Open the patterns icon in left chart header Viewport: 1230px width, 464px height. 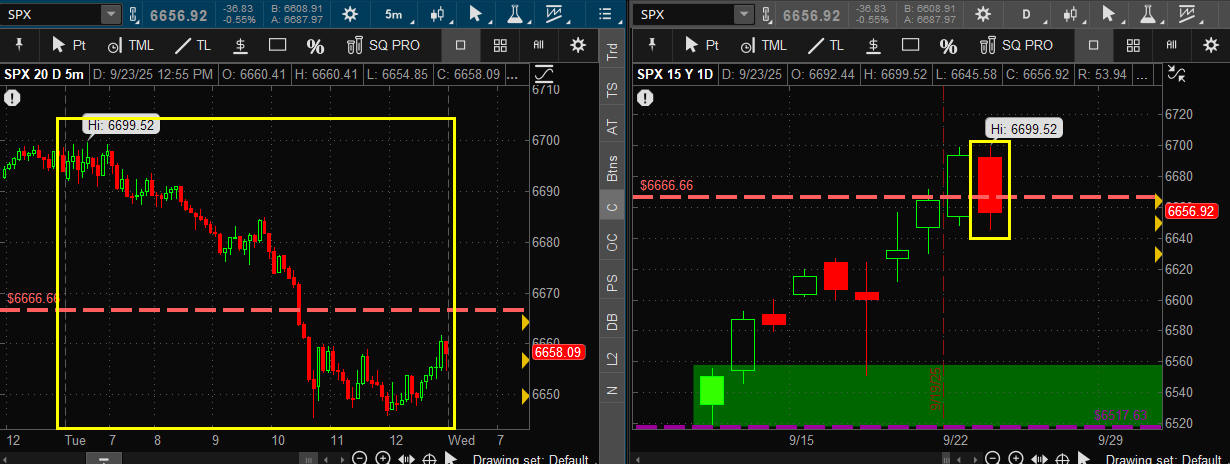(554, 15)
